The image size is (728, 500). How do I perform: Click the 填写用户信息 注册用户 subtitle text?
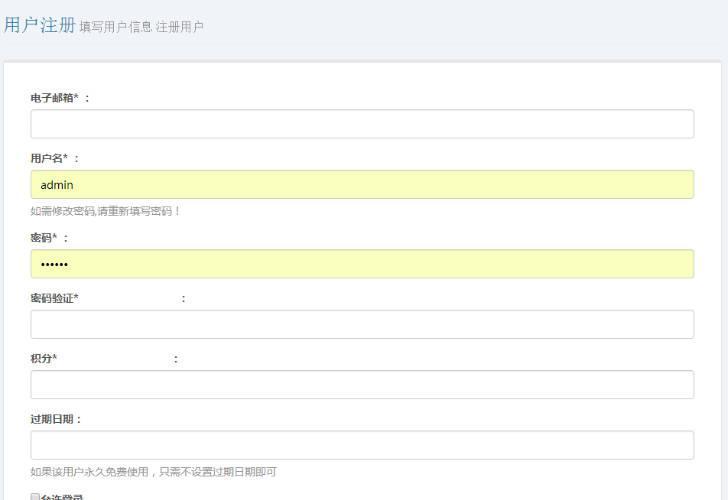(x=141, y=27)
